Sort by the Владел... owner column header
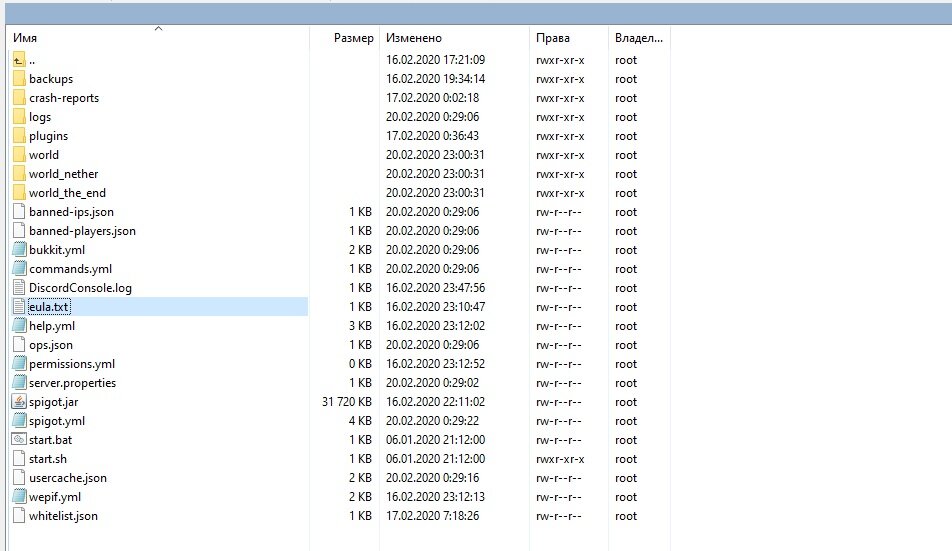The width and height of the screenshot is (952, 551). pos(639,38)
